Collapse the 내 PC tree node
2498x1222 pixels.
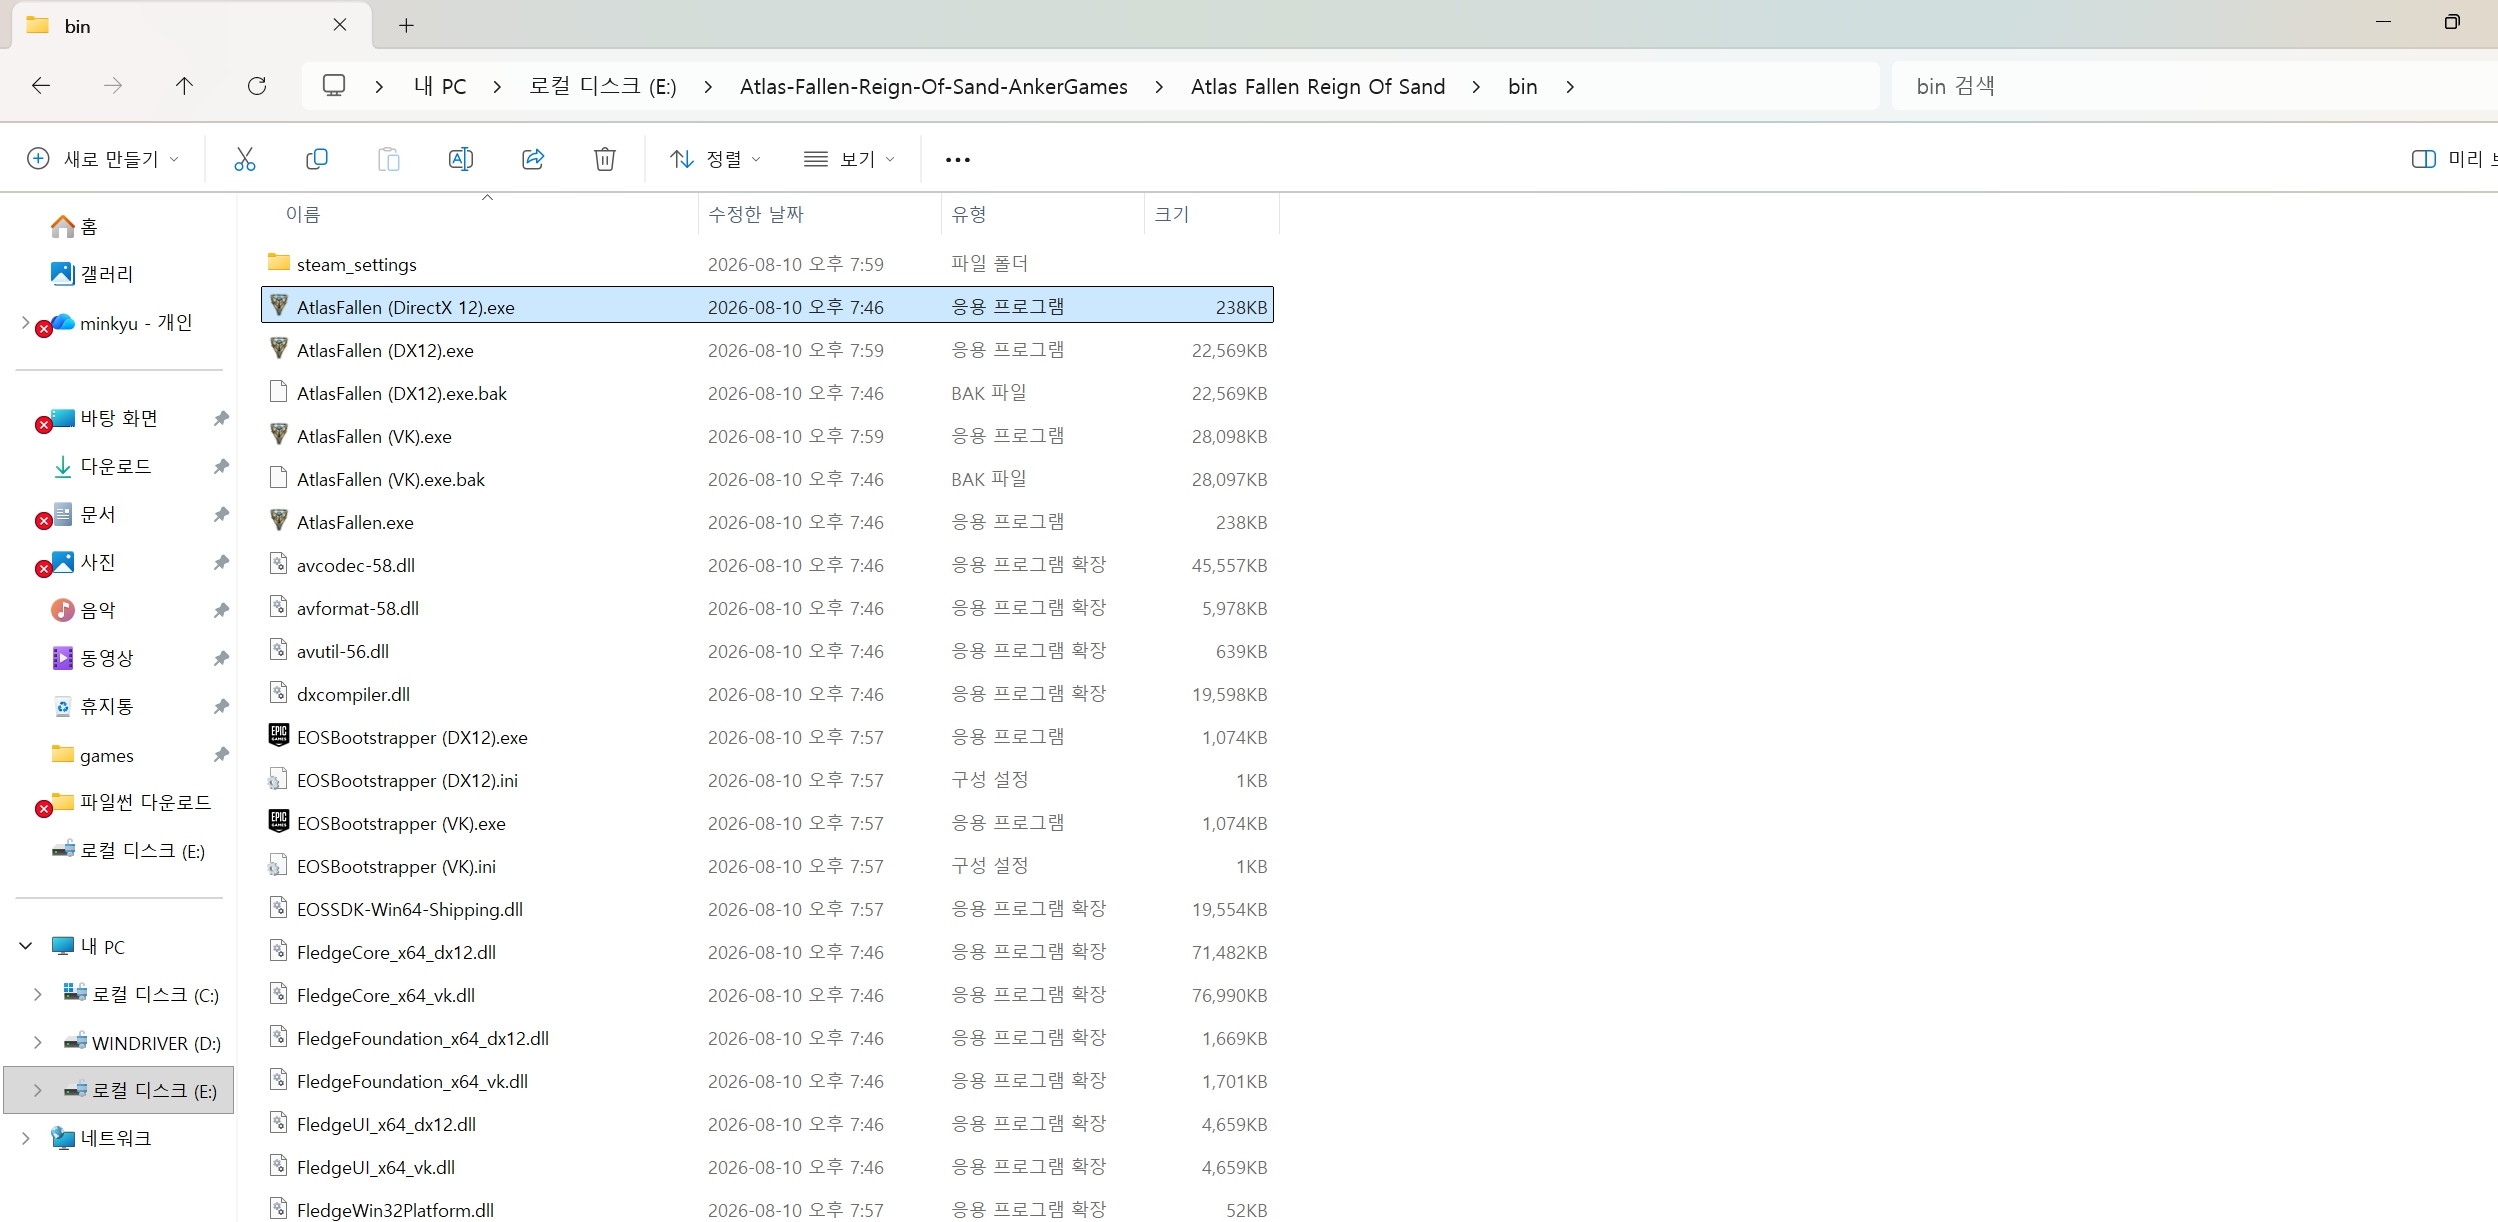click(26, 946)
